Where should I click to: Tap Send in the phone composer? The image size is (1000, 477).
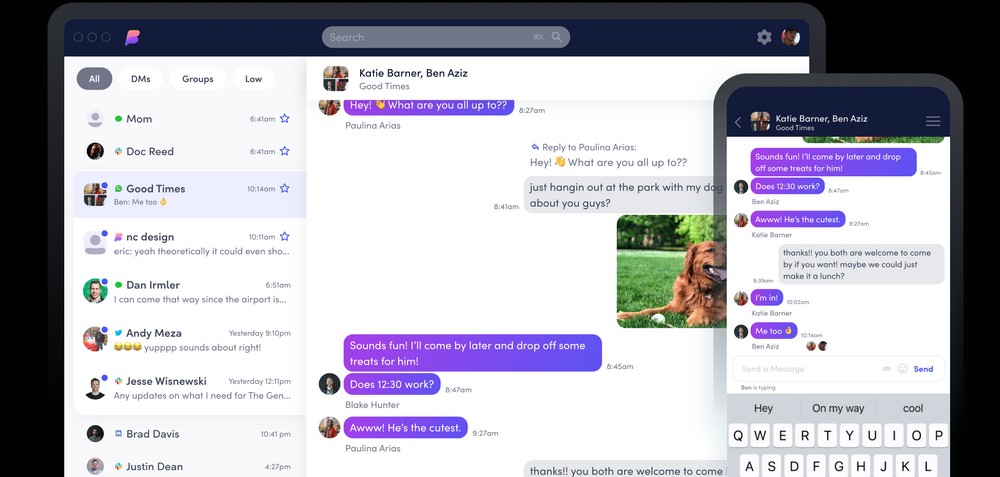pyautogui.click(x=923, y=369)
